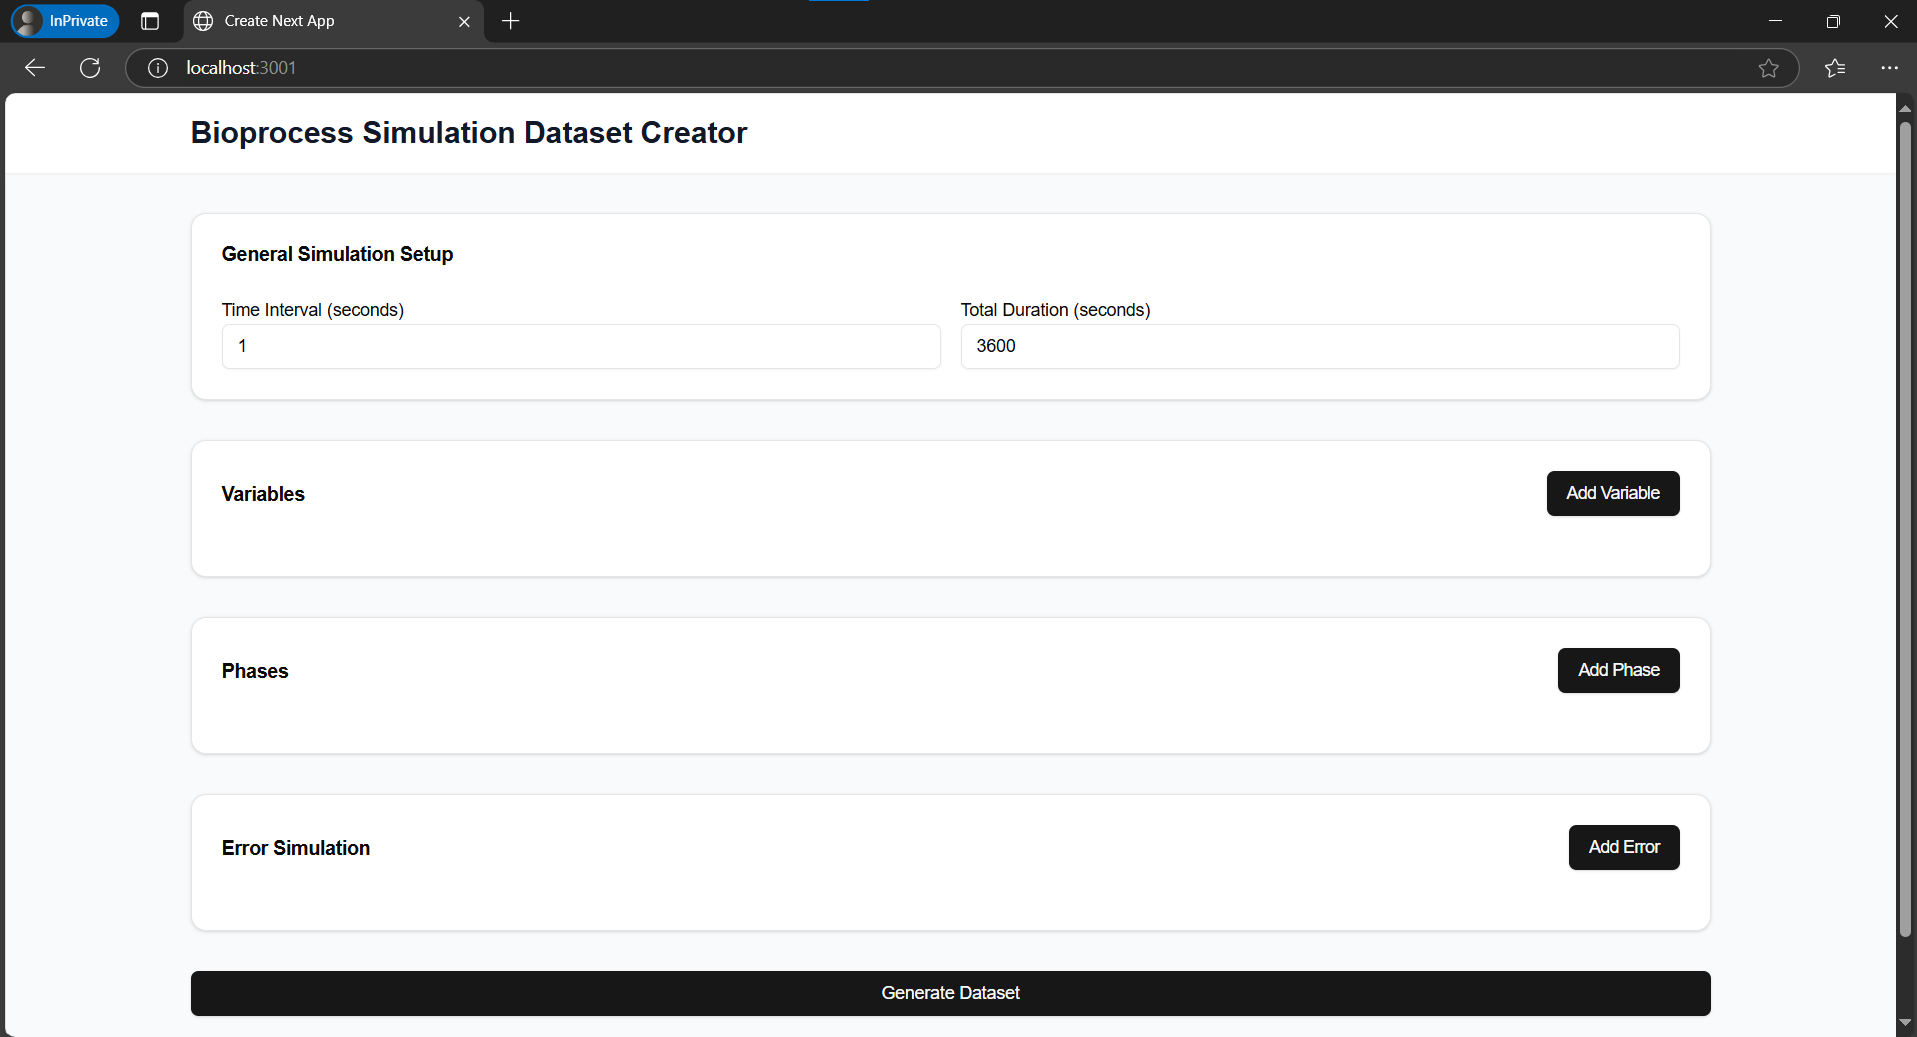Click the Variables section heading
Screen dimensions: 1917x1037
tap(263, 494)
